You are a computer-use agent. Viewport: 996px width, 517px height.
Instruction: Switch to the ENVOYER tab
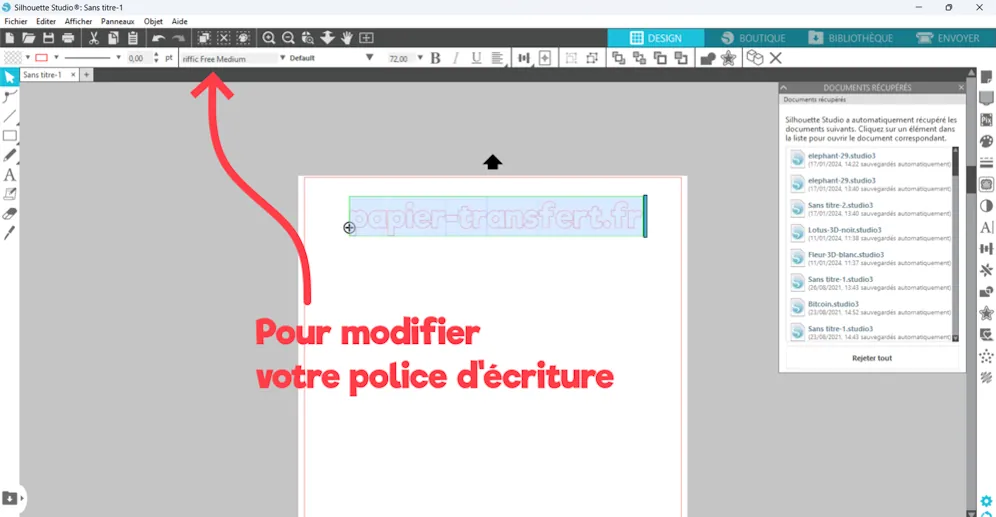948,38
